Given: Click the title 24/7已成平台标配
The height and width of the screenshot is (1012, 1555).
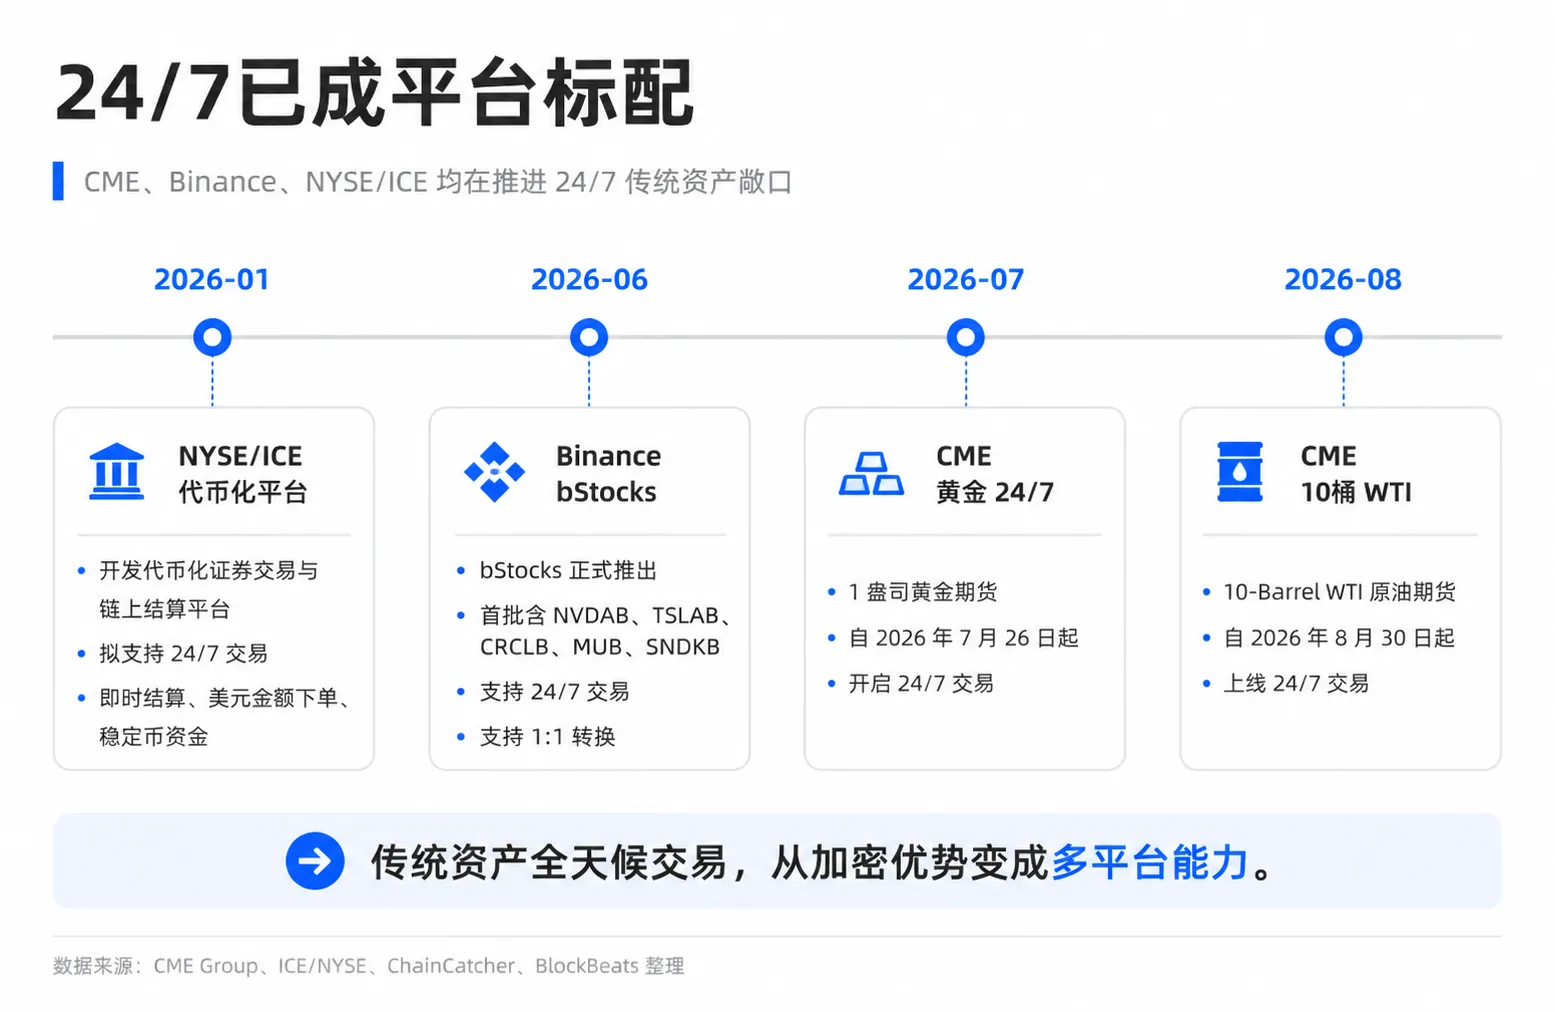Looking at the screenshot, I should pyautogui.click(x=374, y=93).
